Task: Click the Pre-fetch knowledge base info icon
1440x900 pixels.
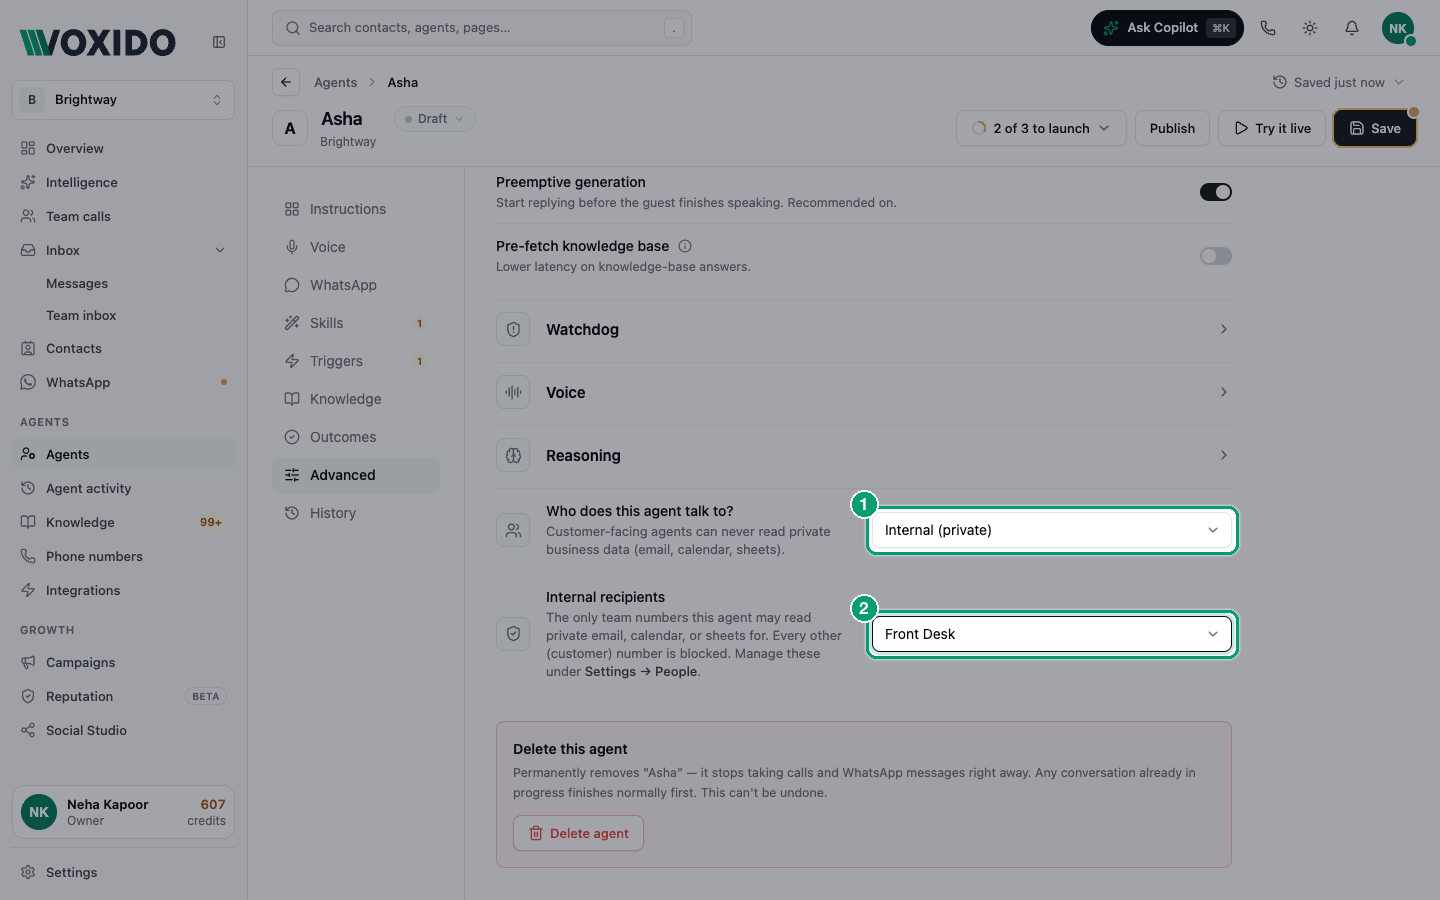Action: coord(685,246)
